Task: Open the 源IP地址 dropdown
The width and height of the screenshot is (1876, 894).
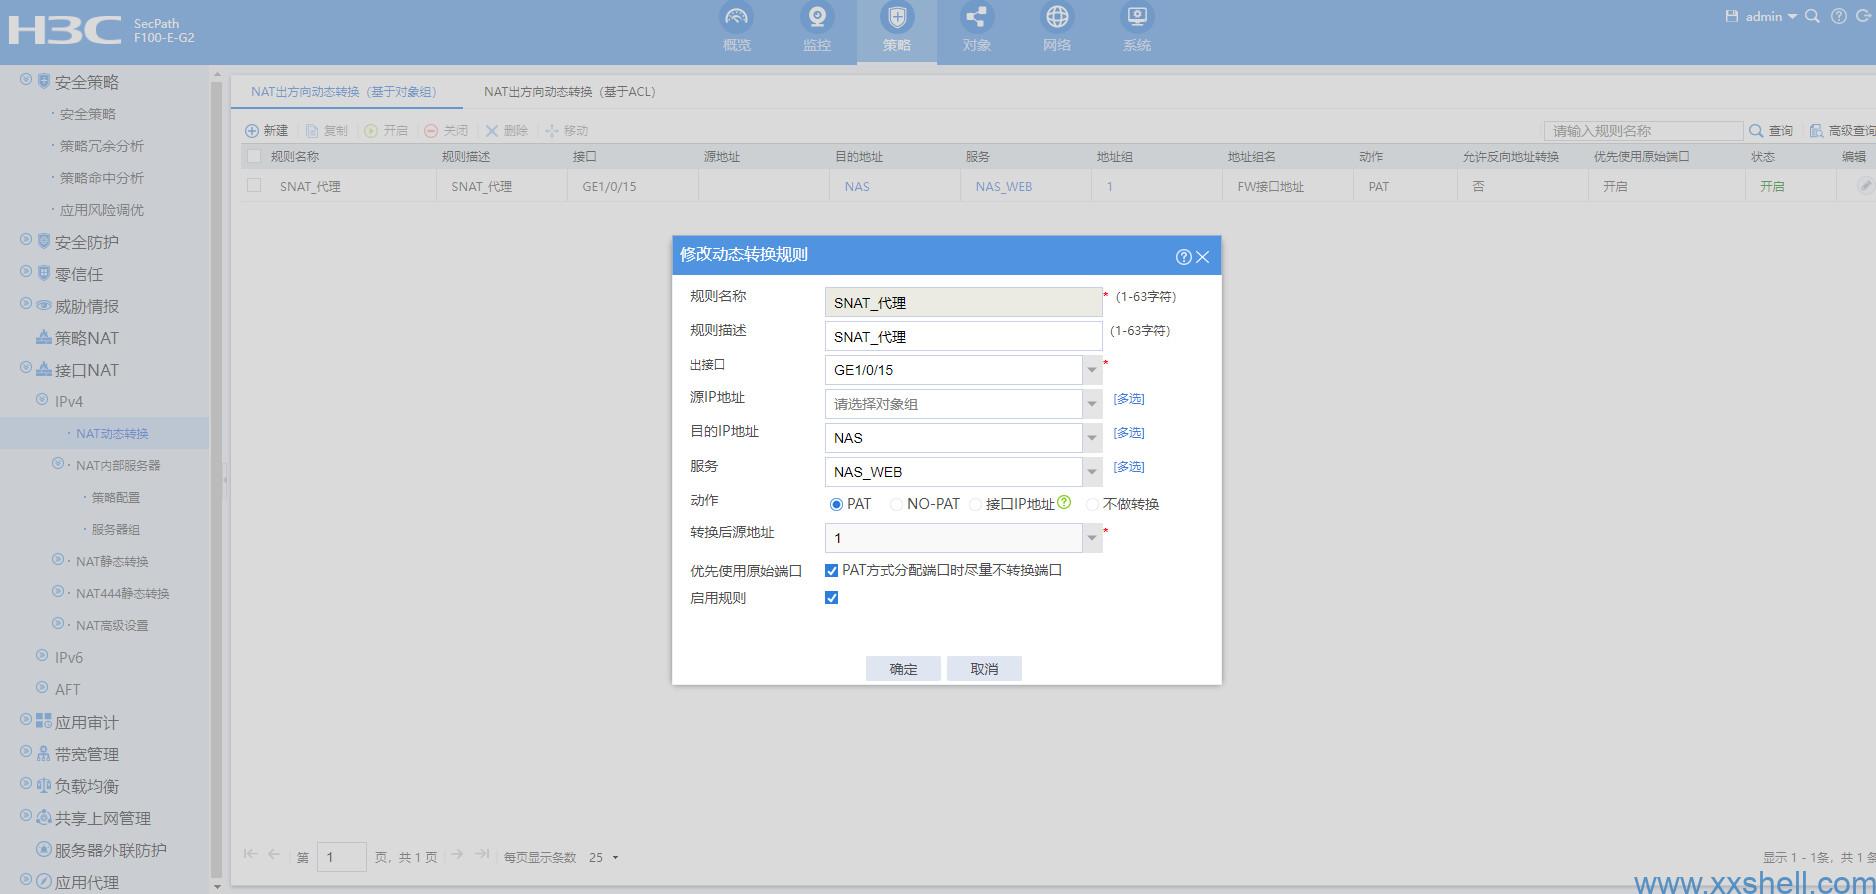Action: pos(1092,404)
